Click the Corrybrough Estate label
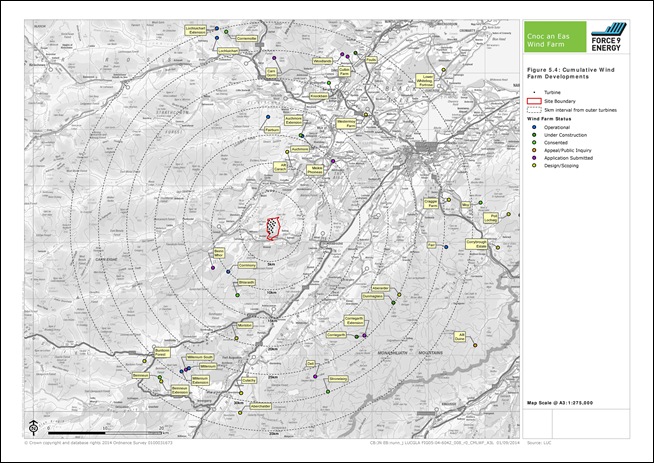This screenshot has width=654, height=463. [x=476, y=244]
